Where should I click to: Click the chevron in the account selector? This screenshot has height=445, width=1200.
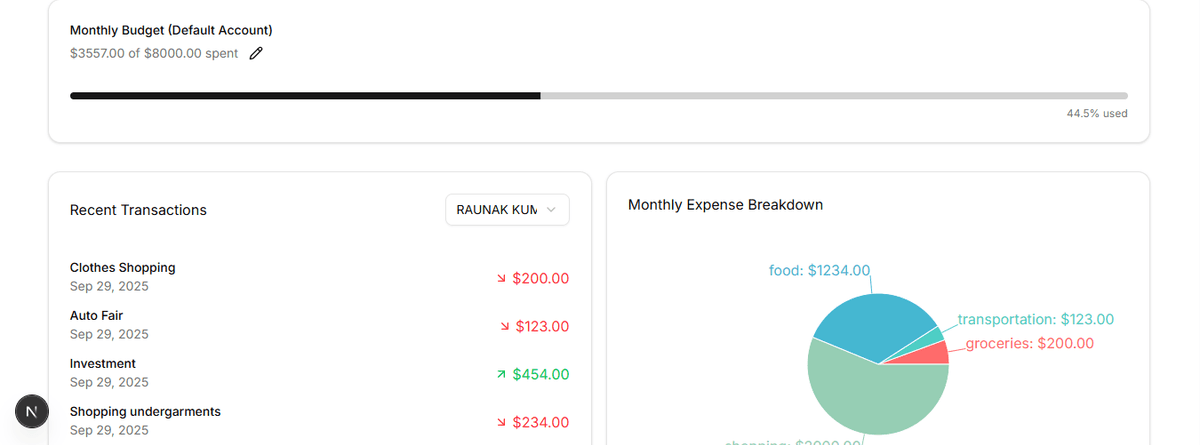click(x=551, y=210)
